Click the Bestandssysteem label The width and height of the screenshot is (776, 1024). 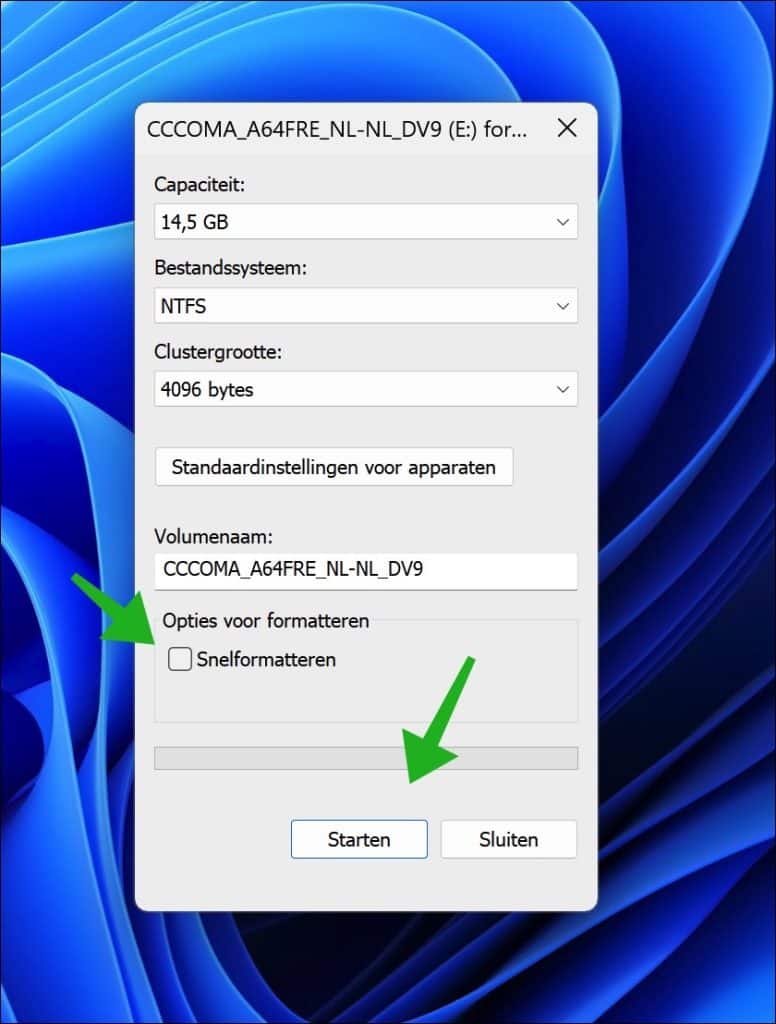pos(231,268)
